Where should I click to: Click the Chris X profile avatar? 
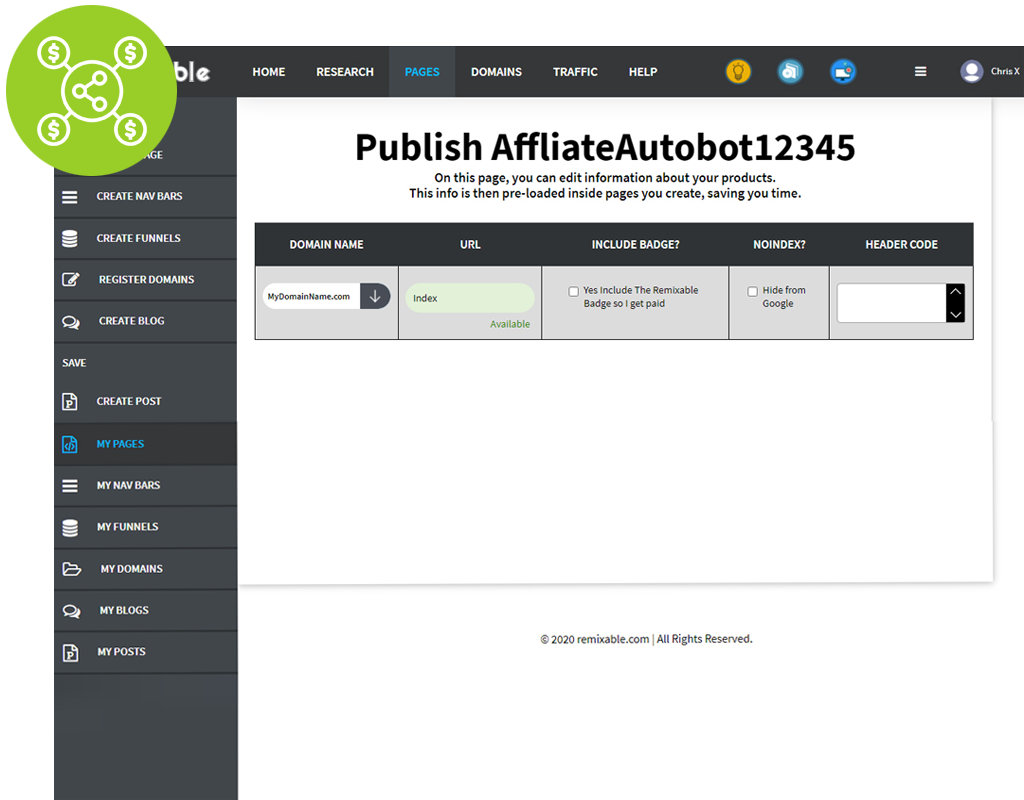point(971,71)
